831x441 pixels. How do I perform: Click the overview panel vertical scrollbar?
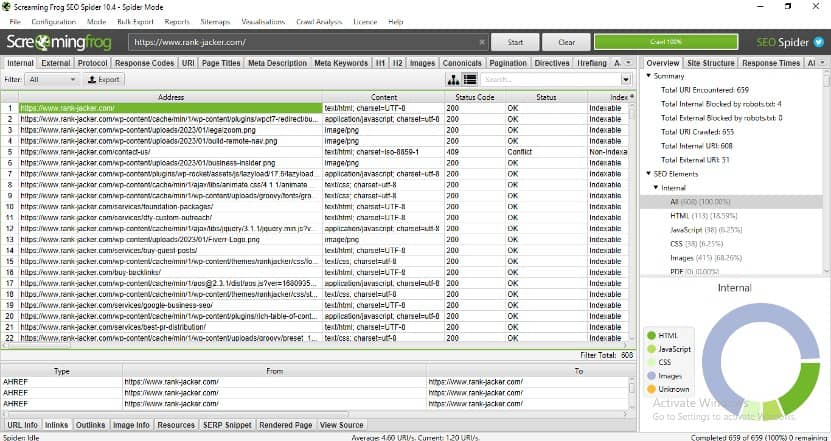pyautogui.click(x=826, y=172)
